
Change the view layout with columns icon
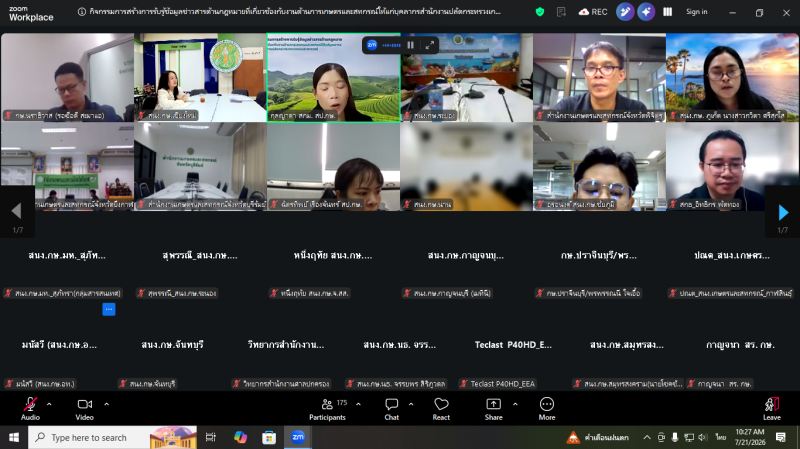coord(667,12)
